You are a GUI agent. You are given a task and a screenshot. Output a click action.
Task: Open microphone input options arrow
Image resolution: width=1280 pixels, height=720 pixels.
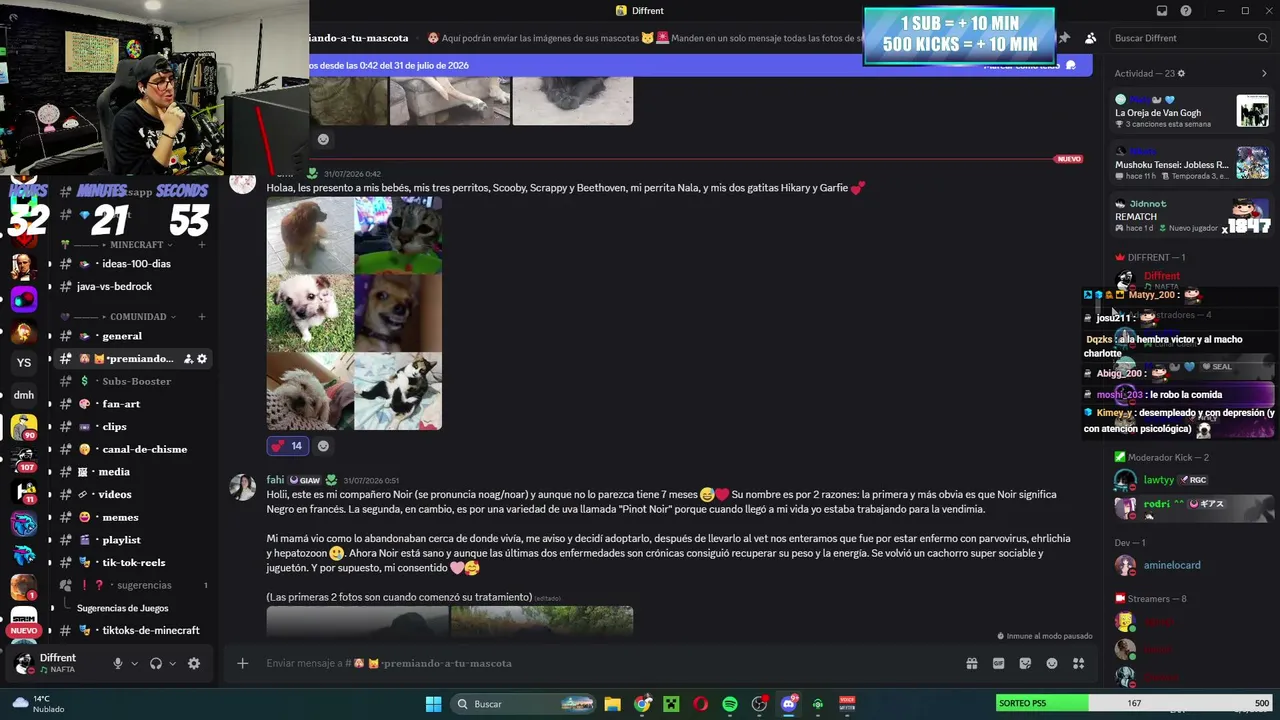click(134, 663)
